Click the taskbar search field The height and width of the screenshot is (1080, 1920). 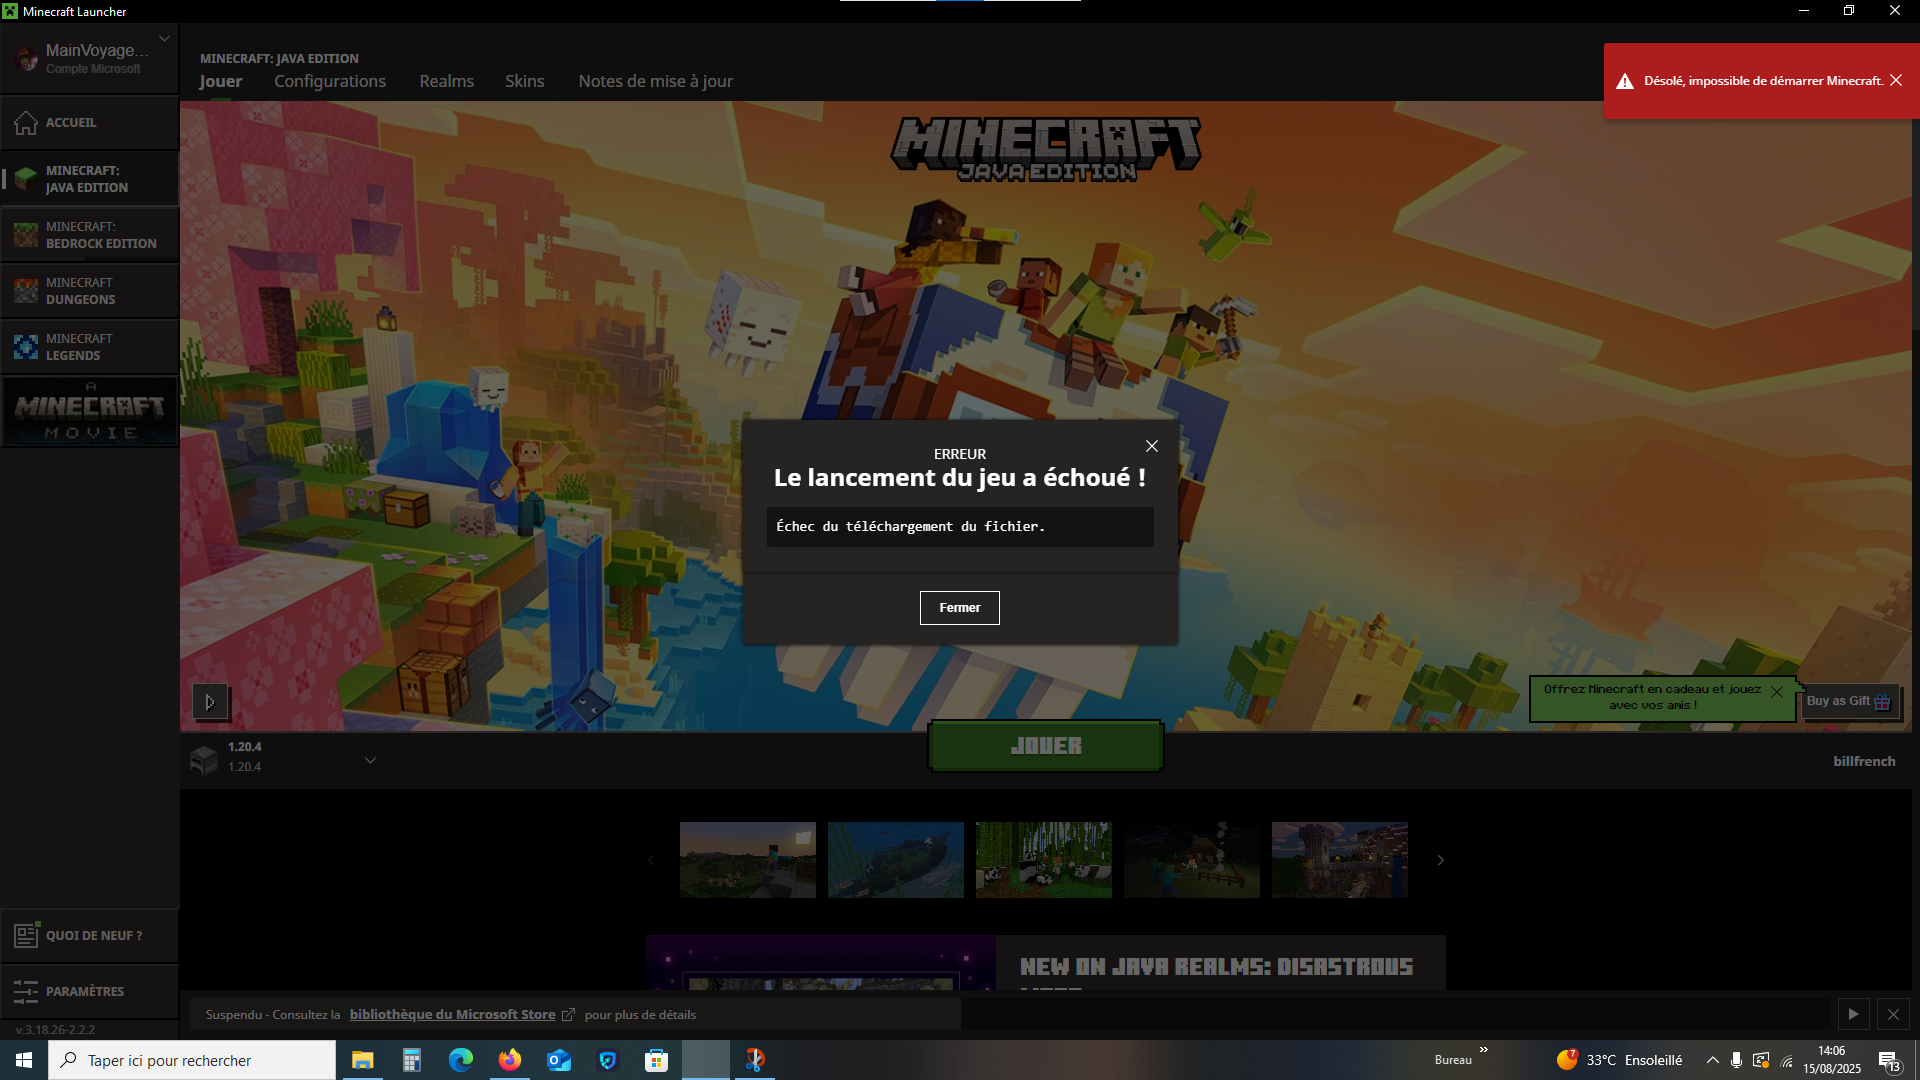(192, 1060)
